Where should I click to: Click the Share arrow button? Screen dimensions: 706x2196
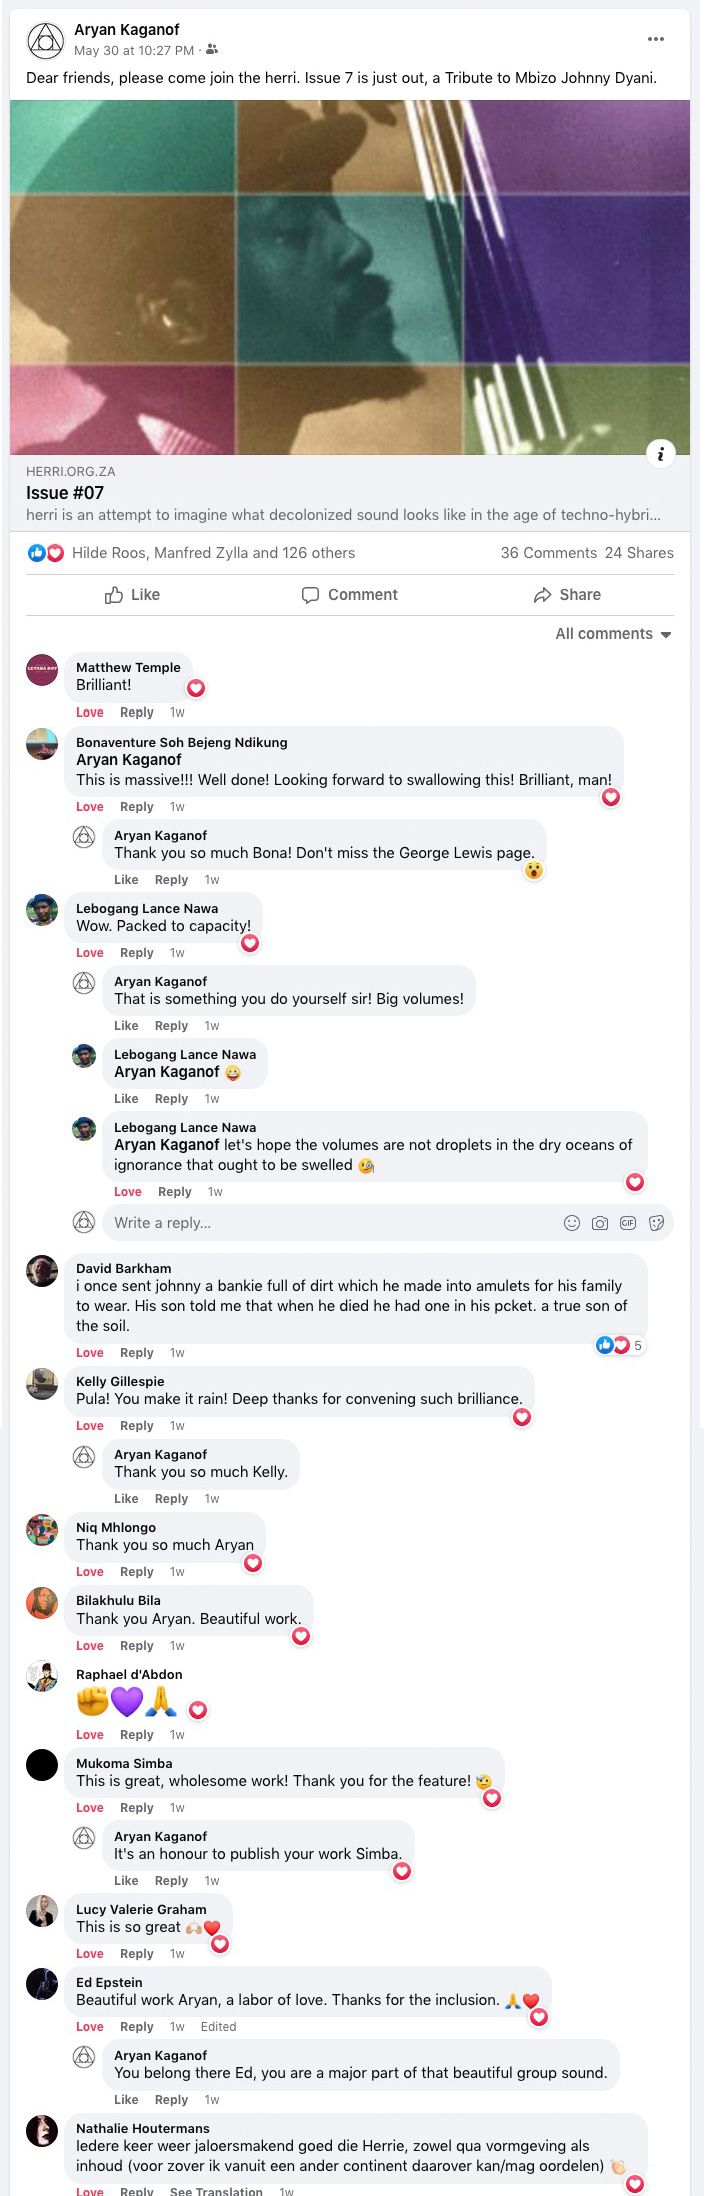[x=567, y=595]
